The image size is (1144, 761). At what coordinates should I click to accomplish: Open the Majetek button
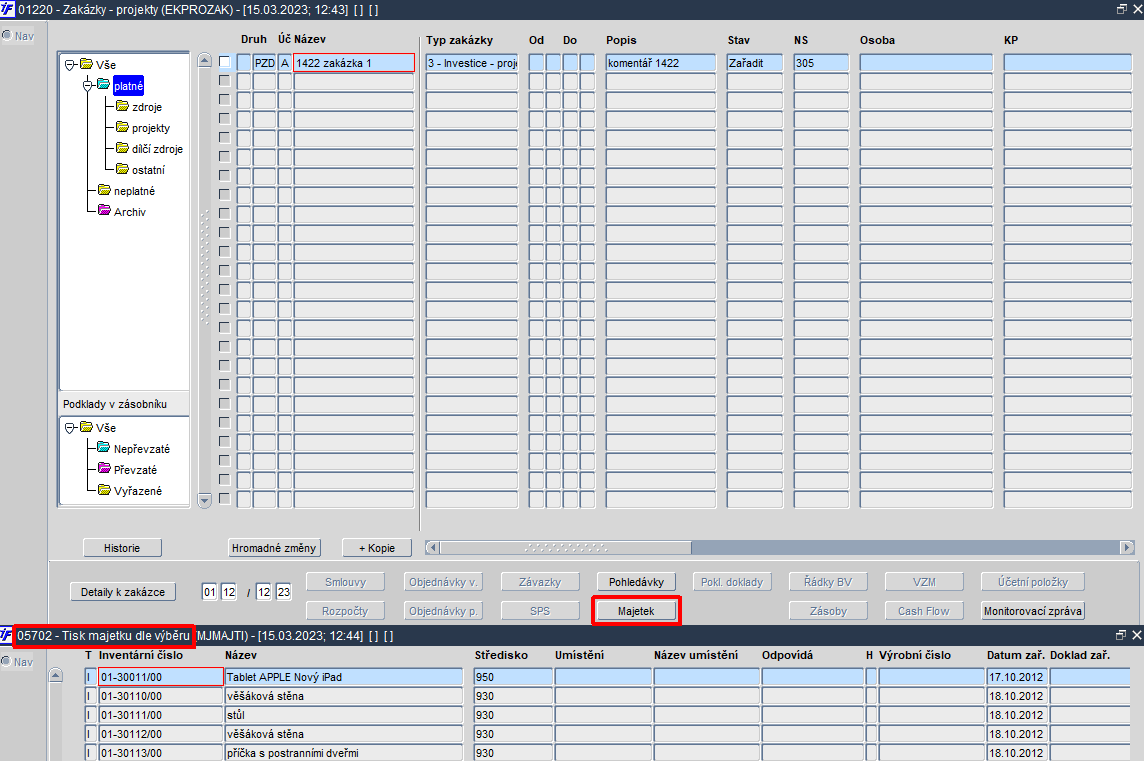click(636, 611)
